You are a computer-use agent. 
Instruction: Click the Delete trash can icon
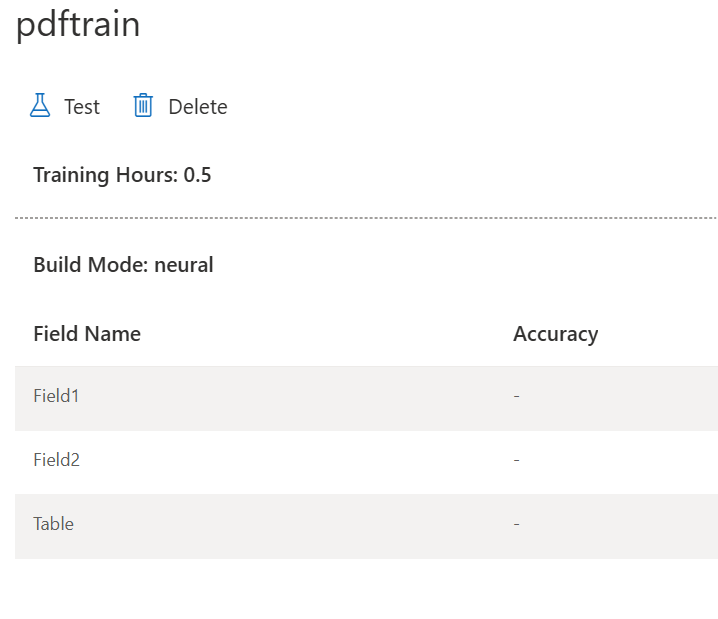(x=143, y=105)
